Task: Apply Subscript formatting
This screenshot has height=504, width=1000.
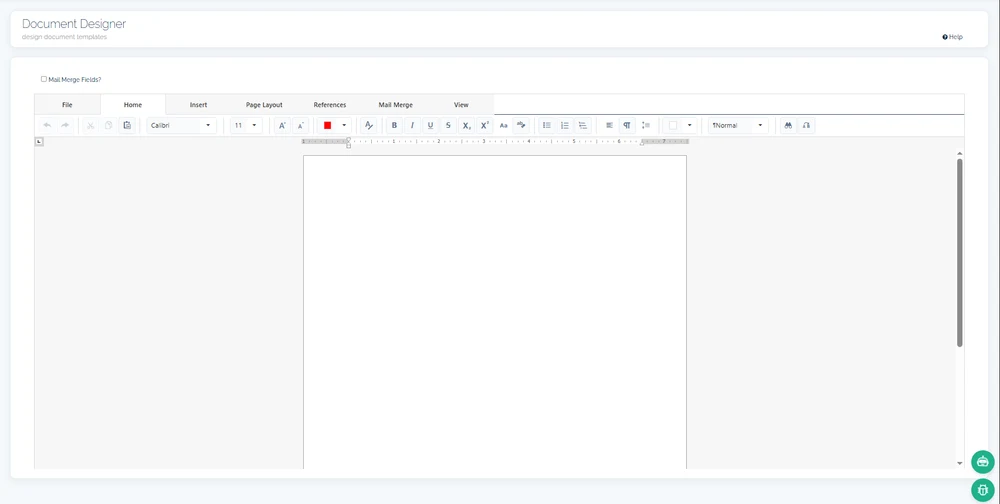Action: click(x=467, y=126)
